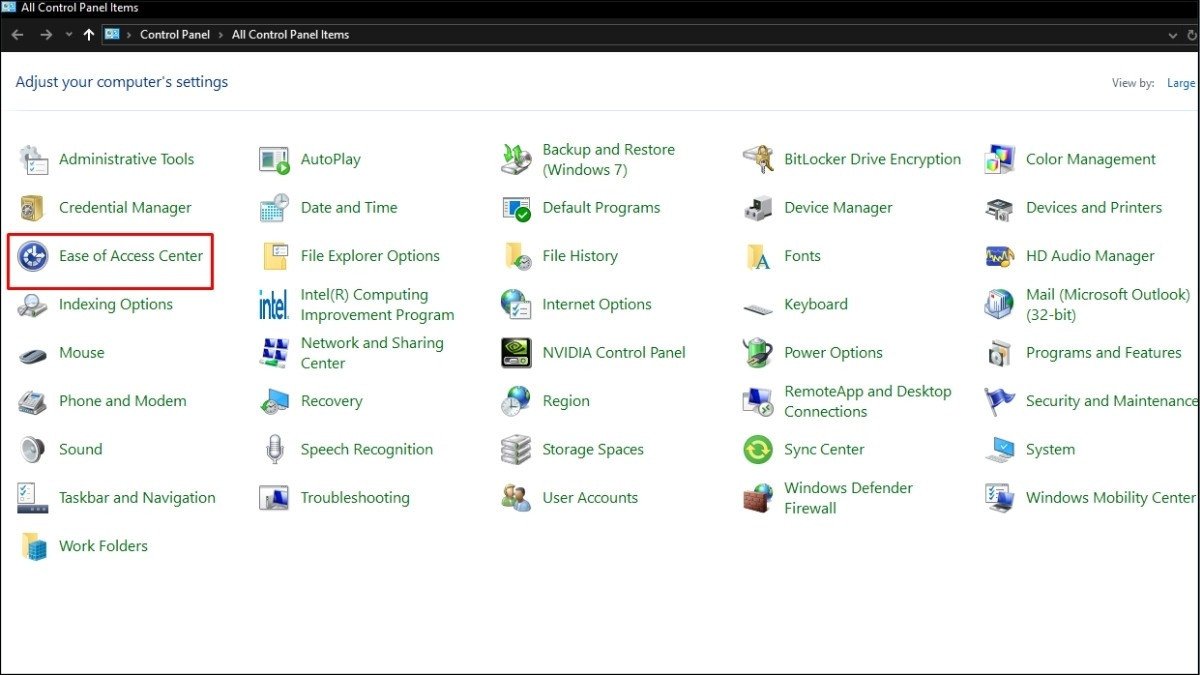Viewport: 1200px width, 675px height.
Task: Click the Intel Computing Improvement Program icon
Action: point(274,305)
